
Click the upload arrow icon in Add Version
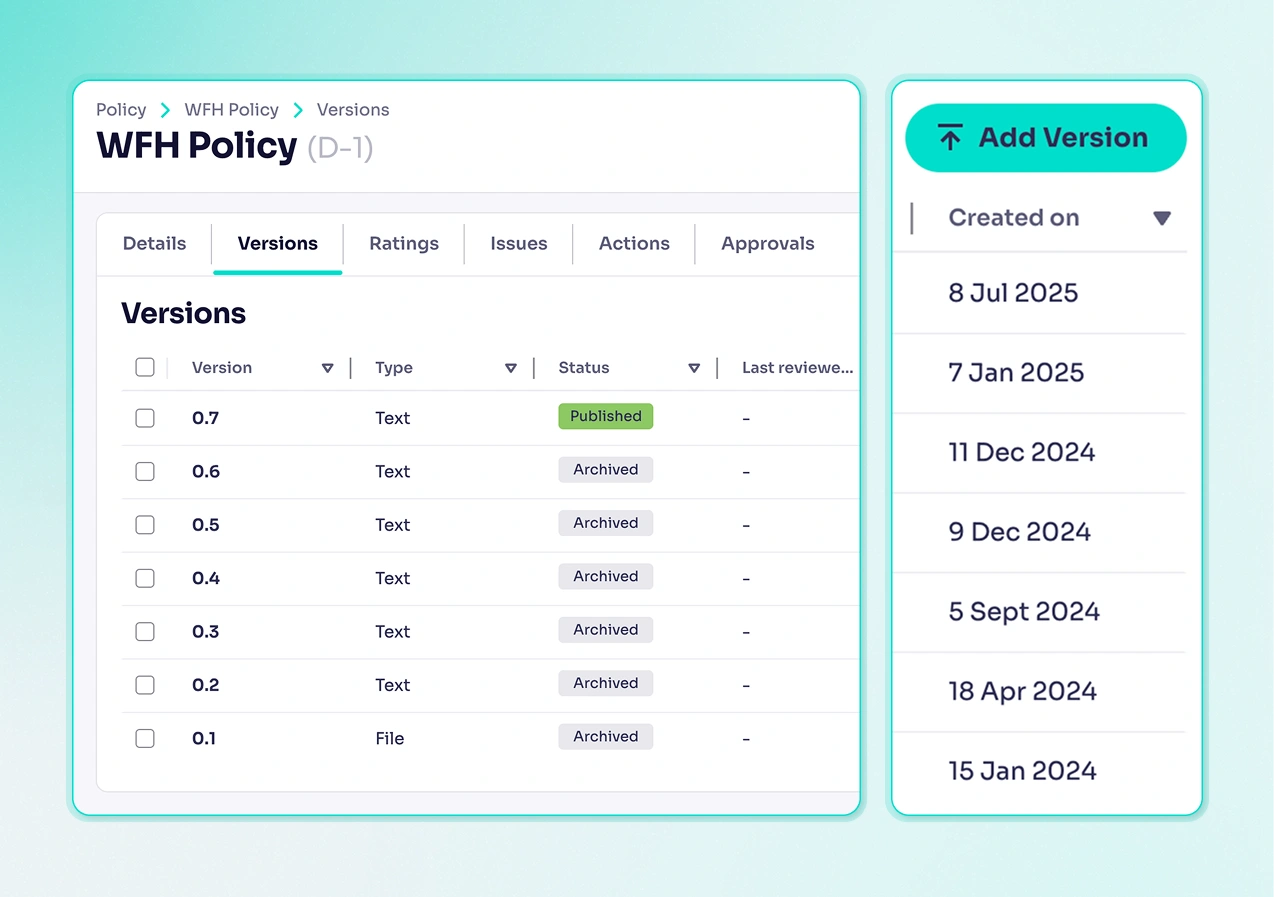click(x=951, y=137)
